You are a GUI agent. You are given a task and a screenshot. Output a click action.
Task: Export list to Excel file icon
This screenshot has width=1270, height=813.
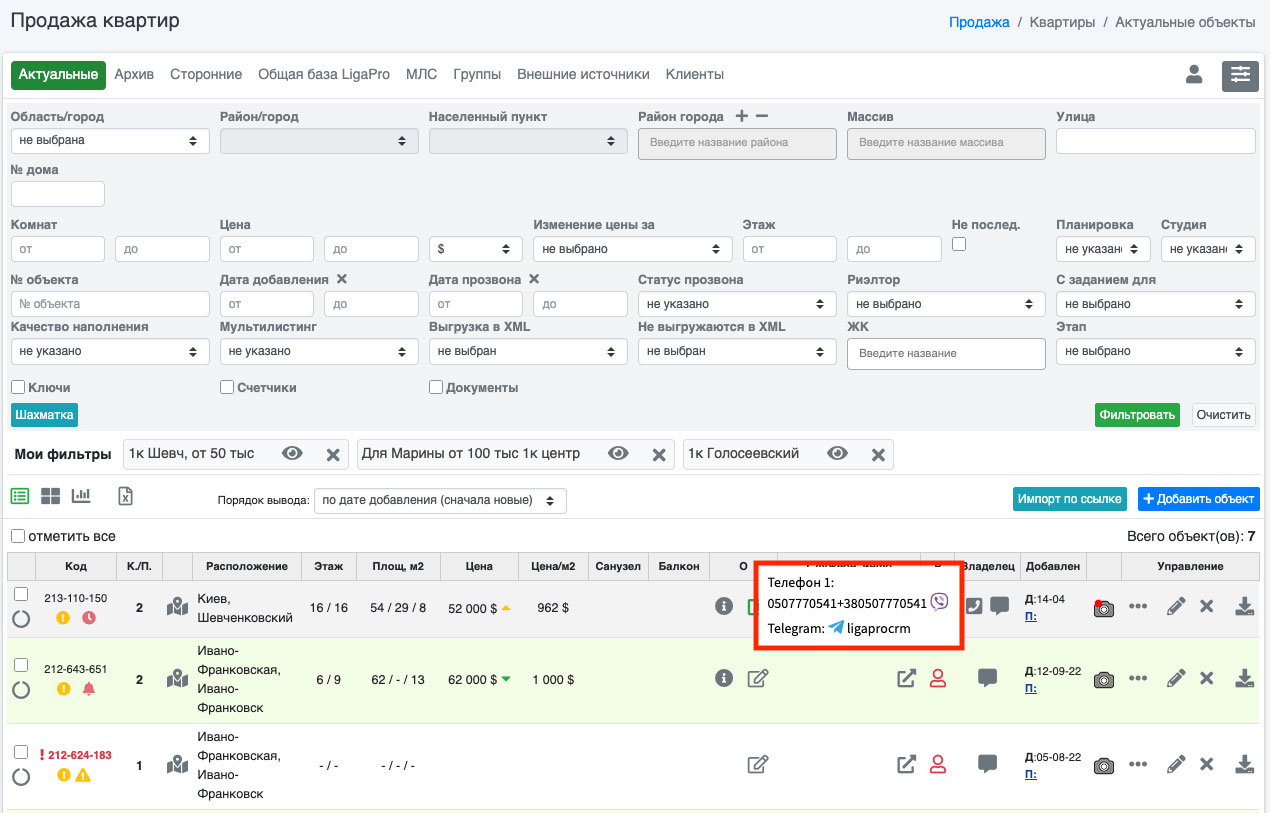(125, 496)
